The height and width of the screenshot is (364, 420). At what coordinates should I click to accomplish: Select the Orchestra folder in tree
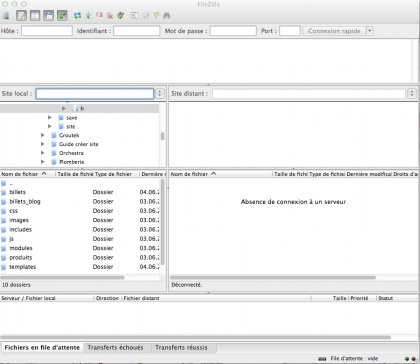[x=71, y=153]
